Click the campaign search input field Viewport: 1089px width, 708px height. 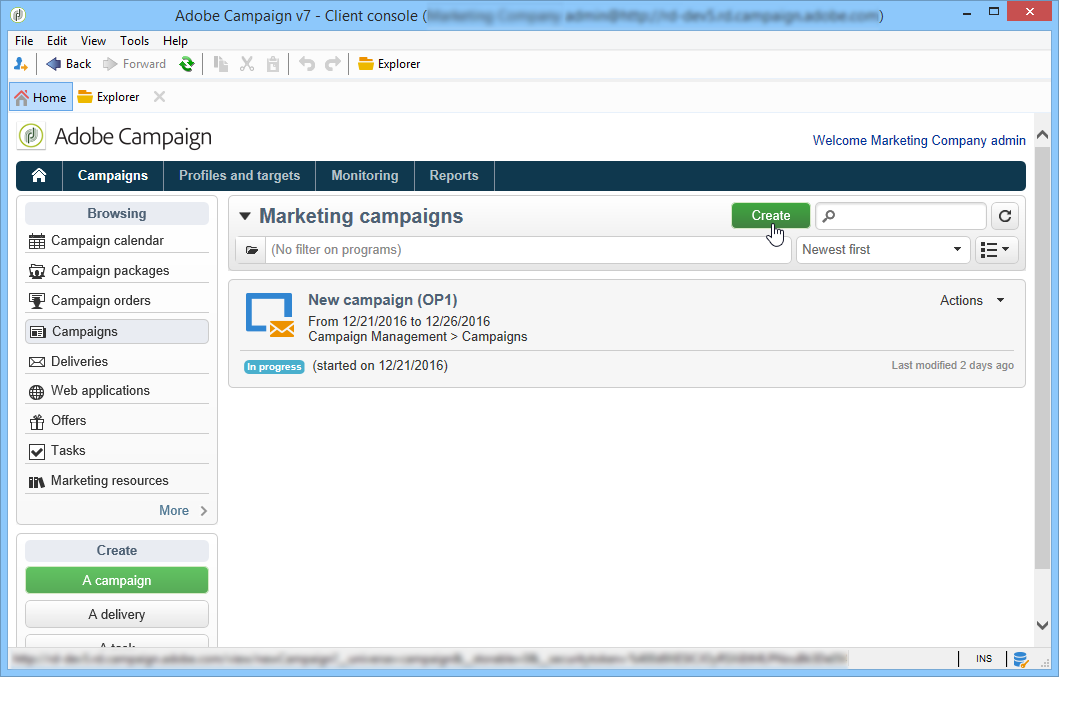pyautogui.click(x=901, y=216)
